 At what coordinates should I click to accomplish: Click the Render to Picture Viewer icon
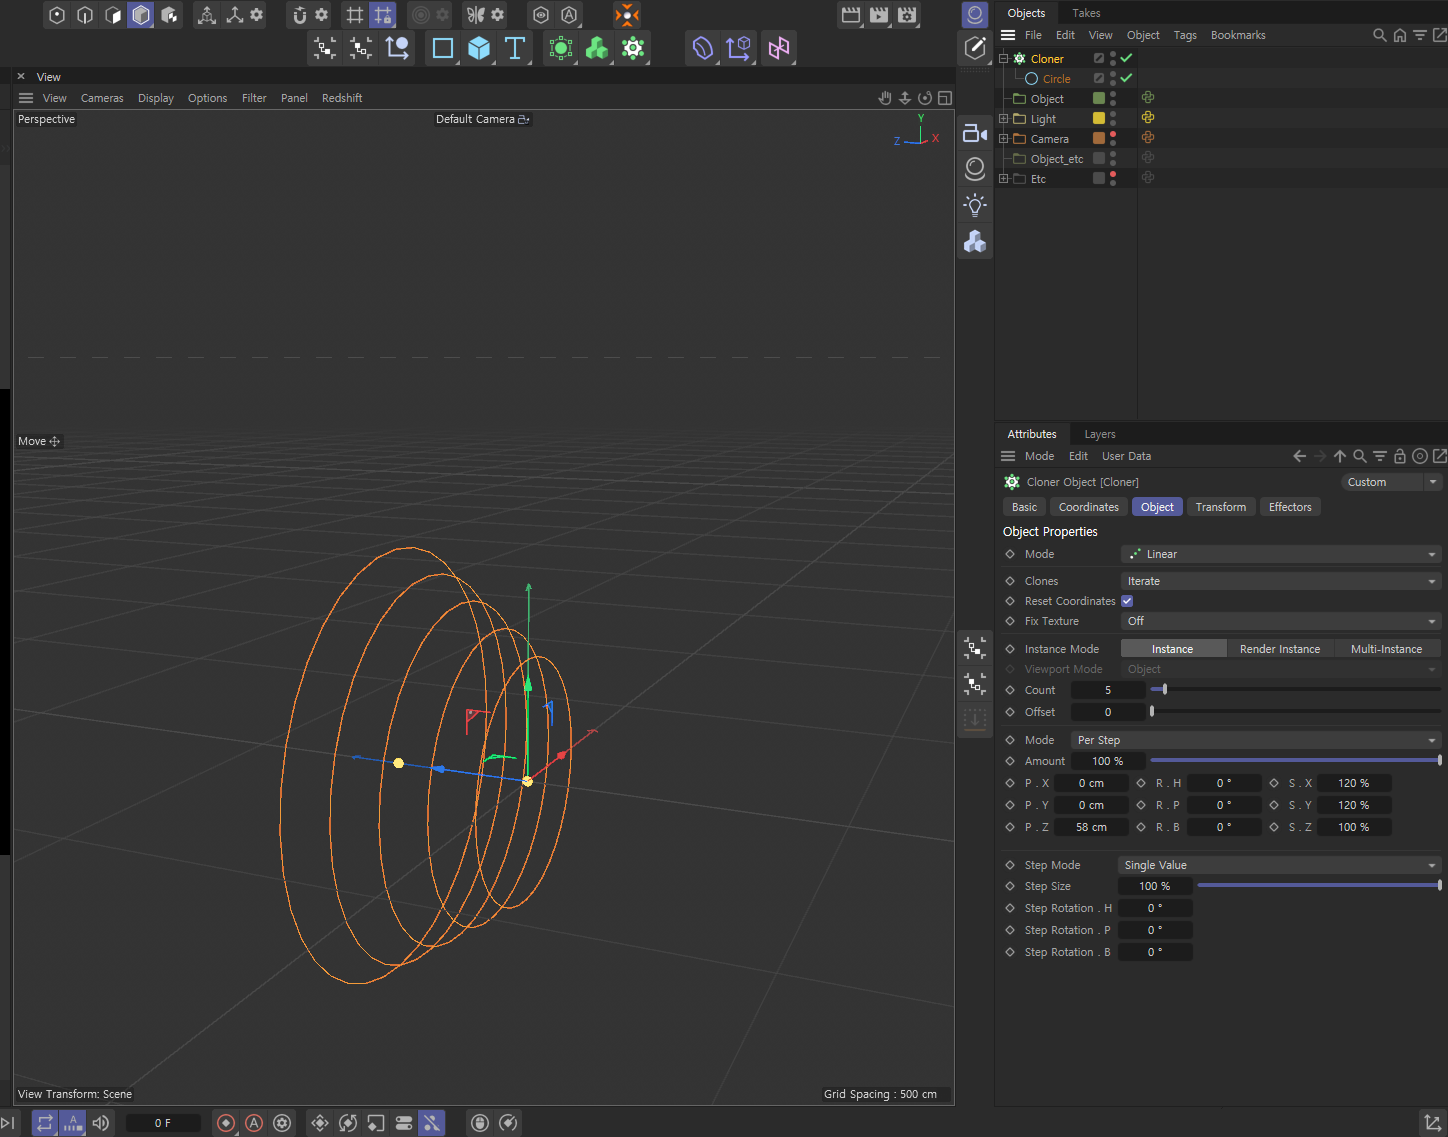pyautogui.click(x=879, y=15)
